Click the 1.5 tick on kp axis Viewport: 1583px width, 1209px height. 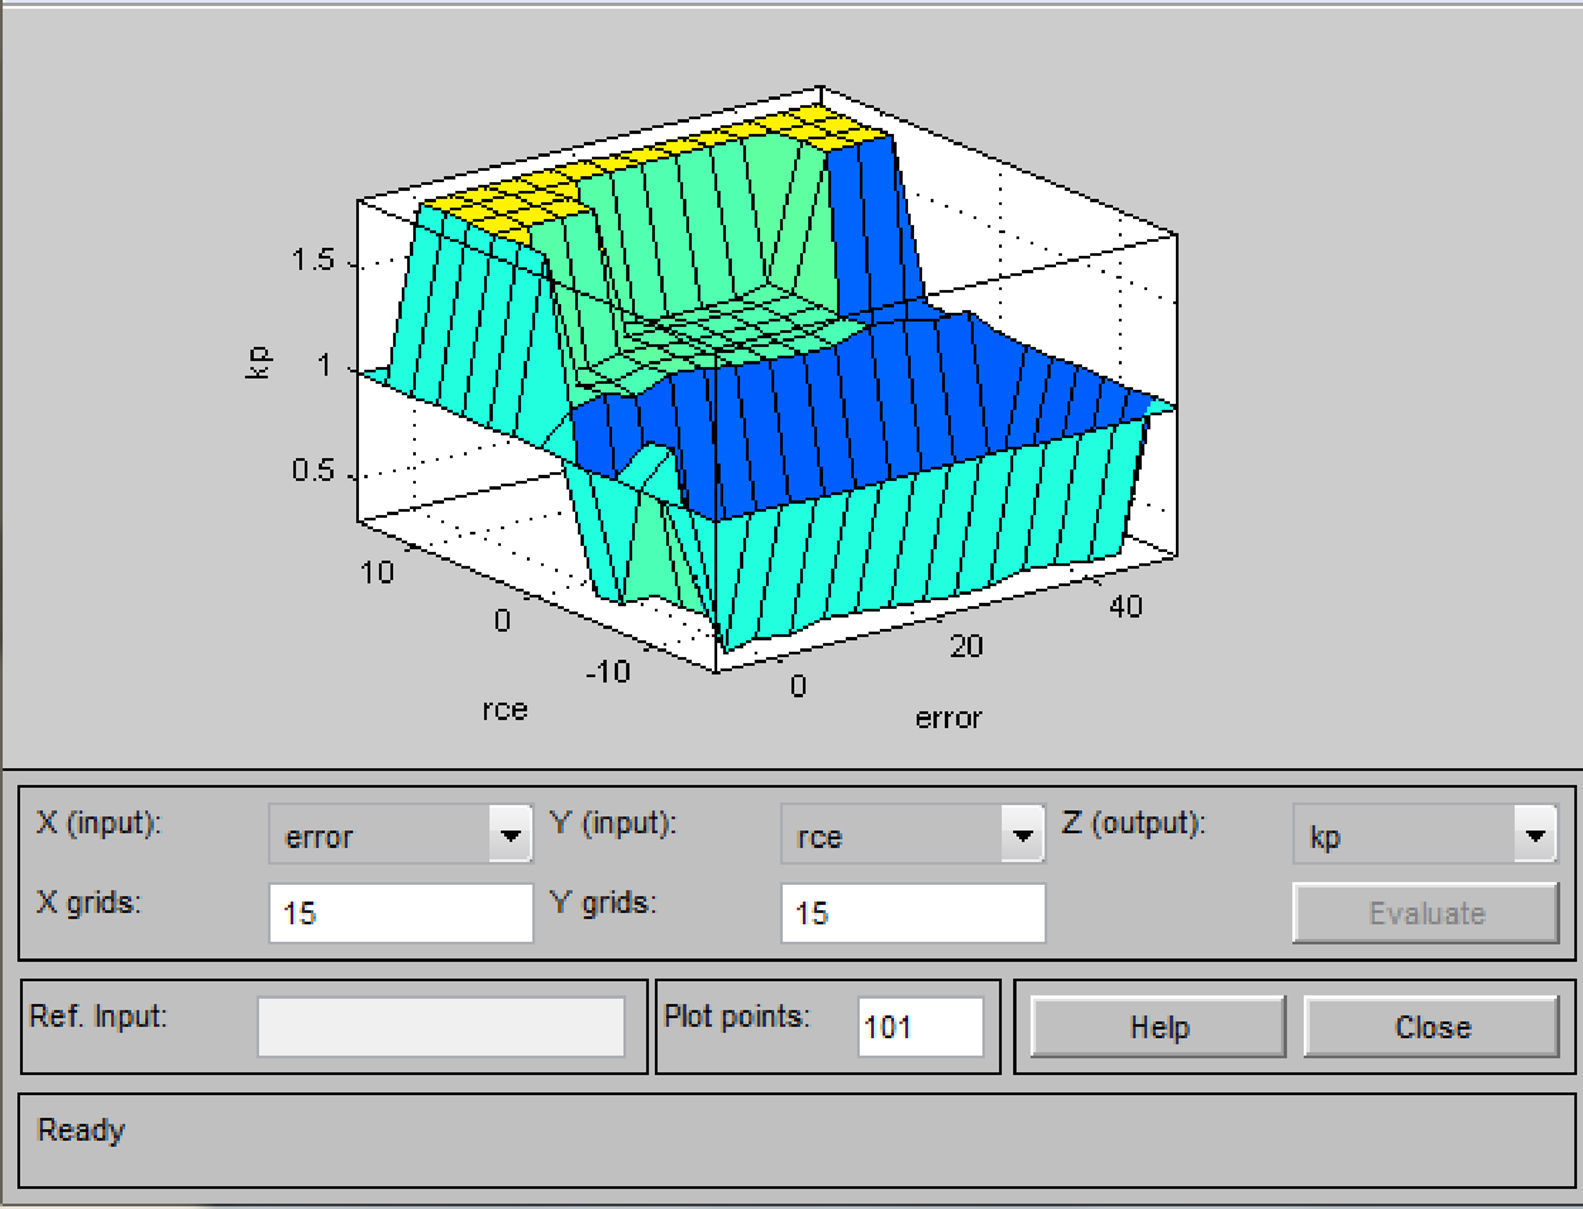coord(313,261)
